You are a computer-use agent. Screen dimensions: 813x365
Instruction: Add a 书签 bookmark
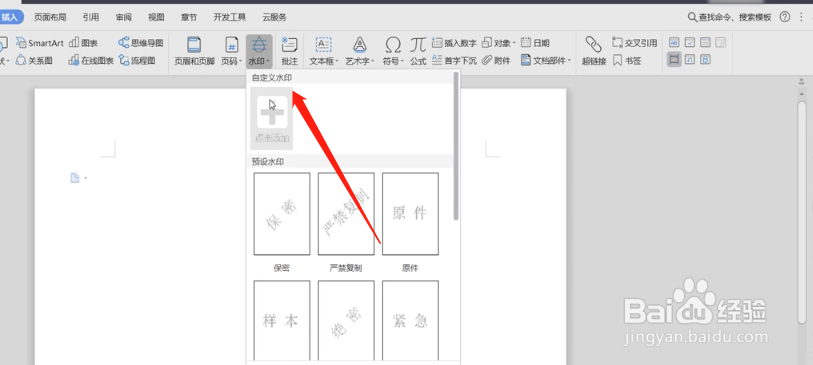[x=627, y=61]
